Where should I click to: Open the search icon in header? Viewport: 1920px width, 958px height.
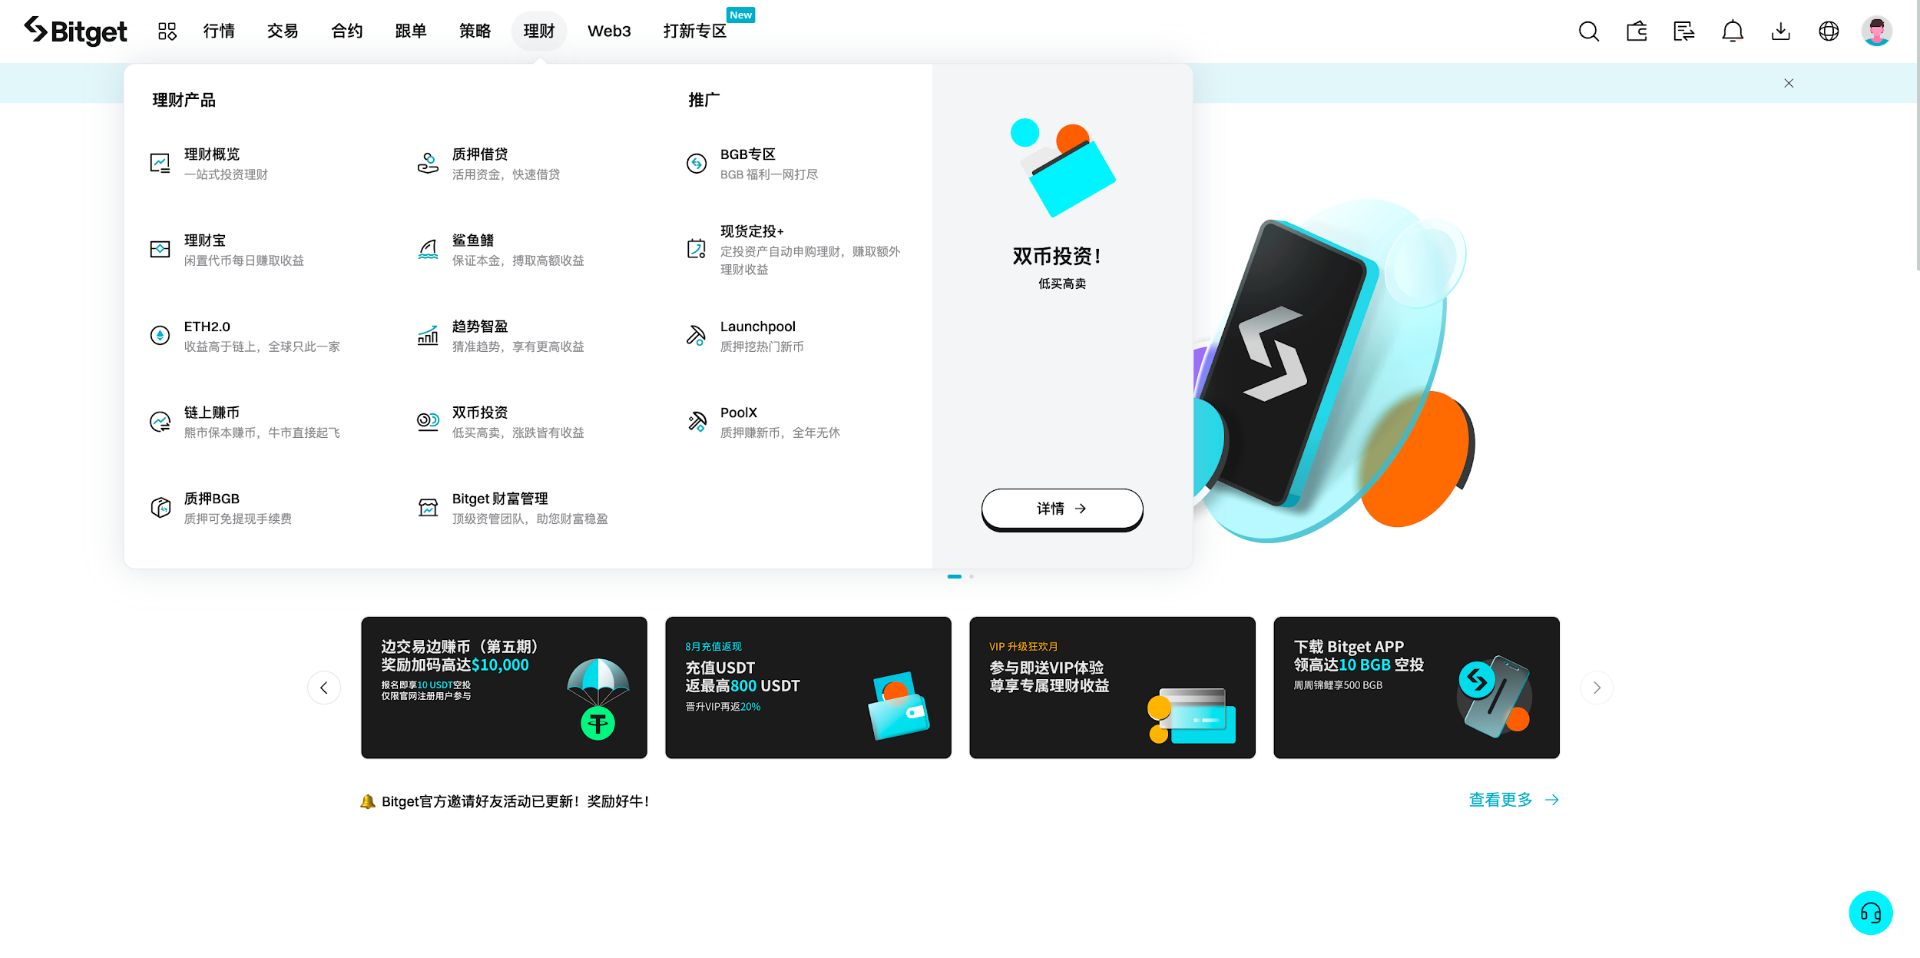(1588, 31)
